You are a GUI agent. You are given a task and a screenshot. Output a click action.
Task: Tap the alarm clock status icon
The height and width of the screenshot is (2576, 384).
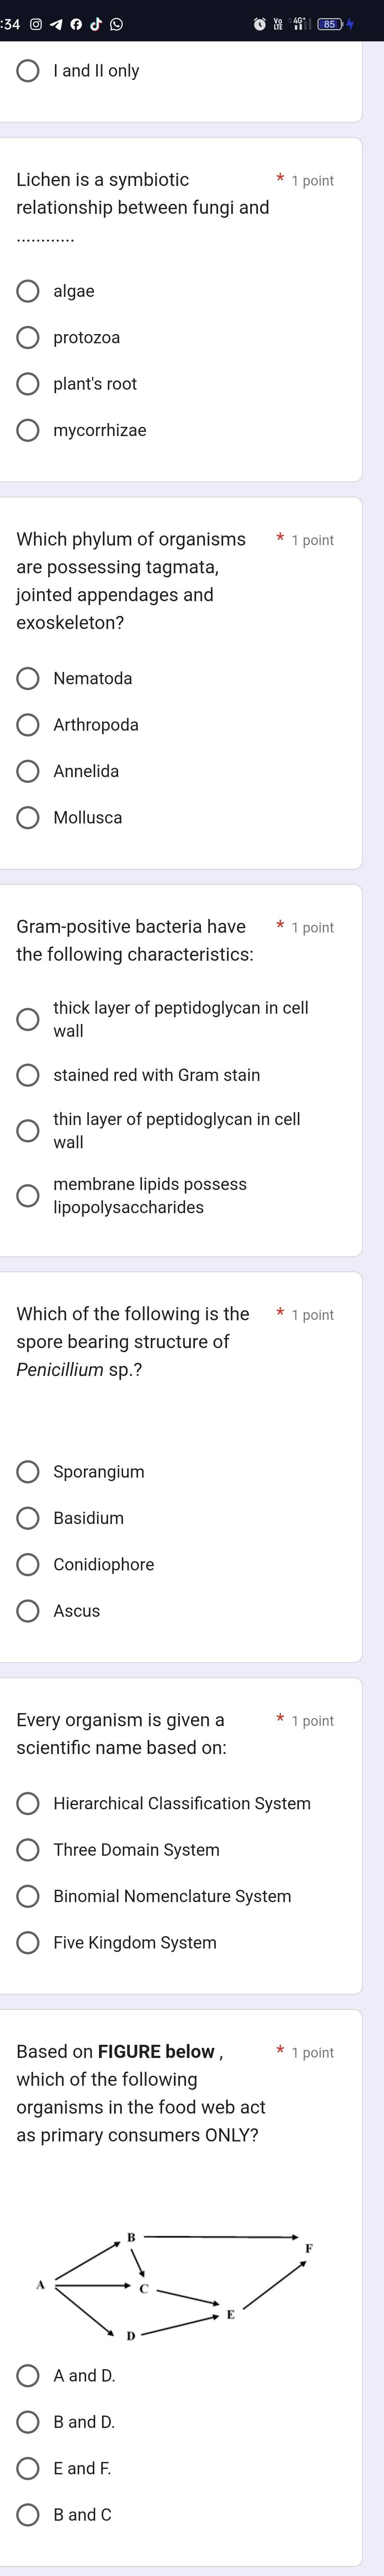point(259,24)
